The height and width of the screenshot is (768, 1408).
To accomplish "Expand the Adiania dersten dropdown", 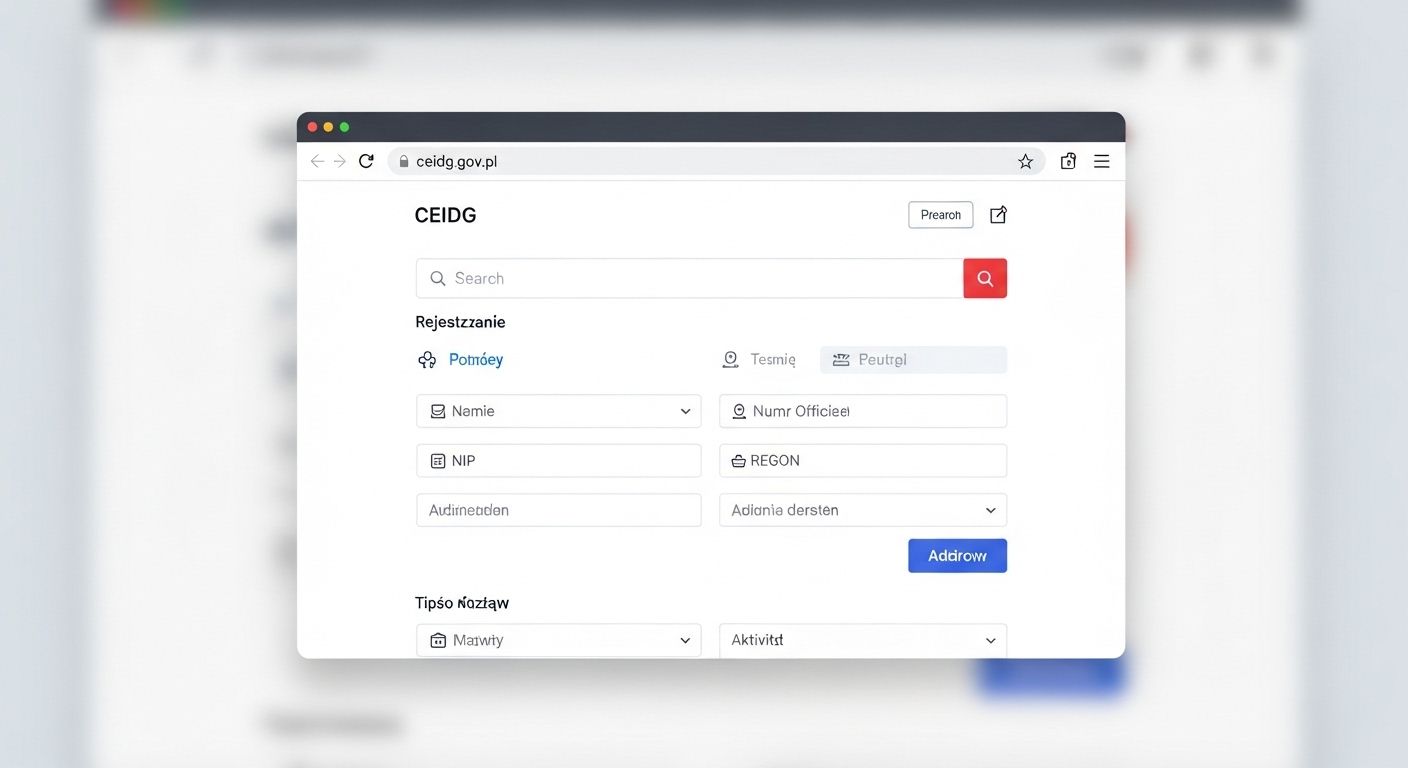I will [863, 510].
